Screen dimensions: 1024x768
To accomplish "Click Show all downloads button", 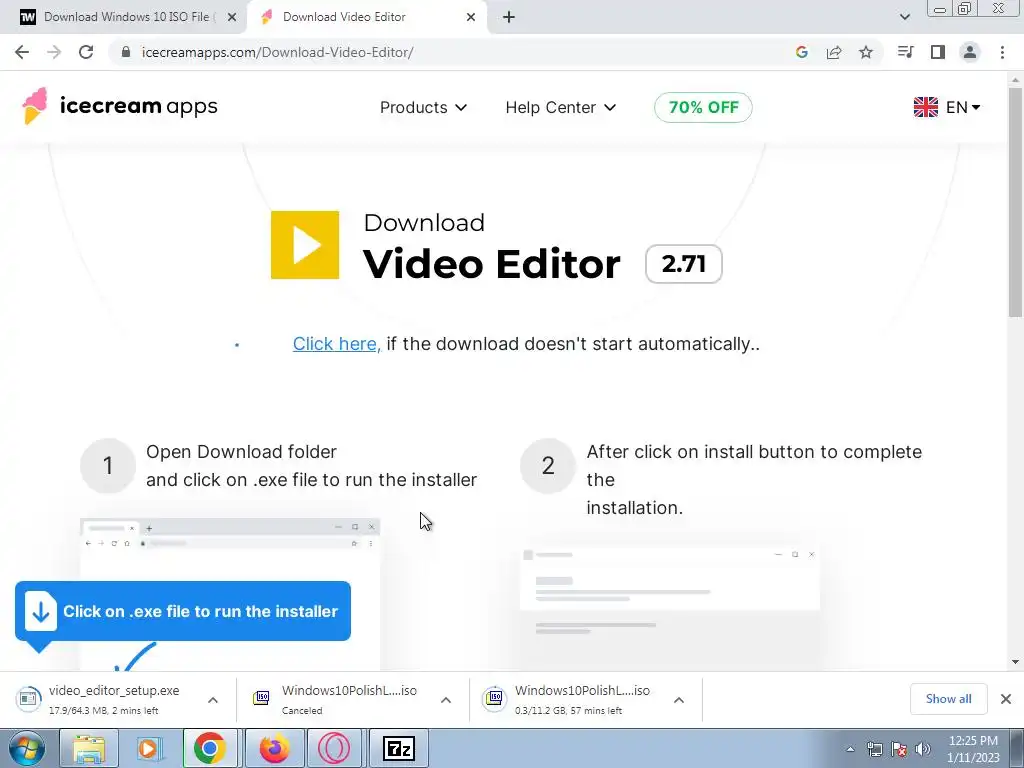I will click(x=948, y=699).
